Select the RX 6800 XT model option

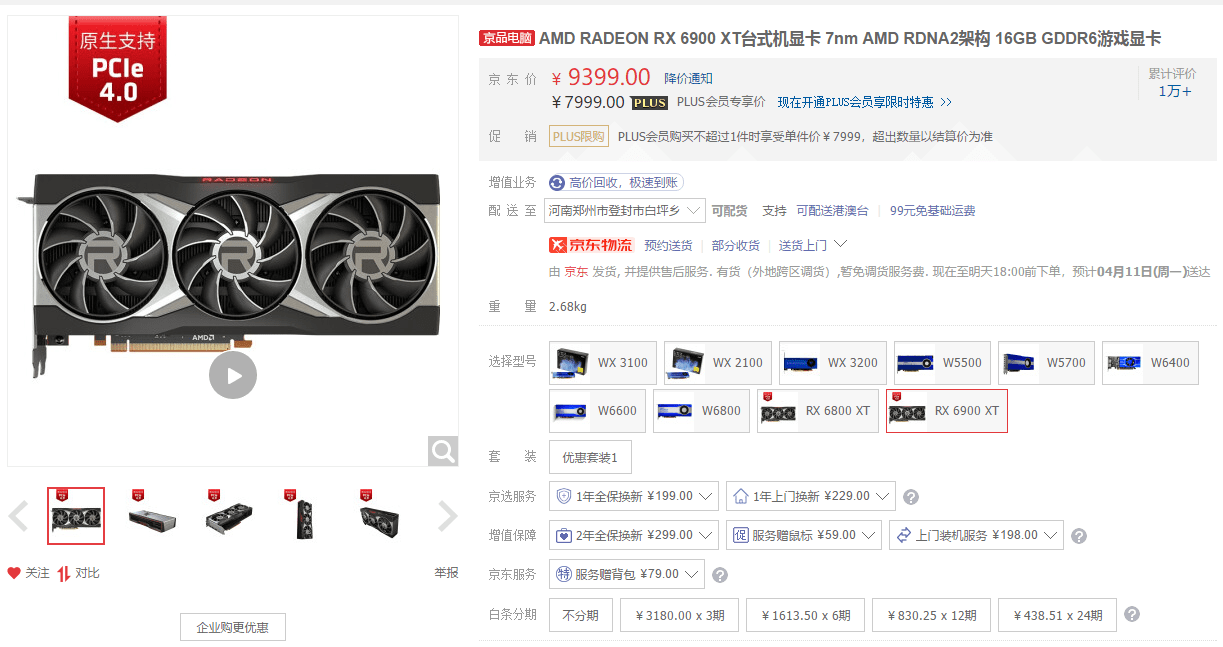click(x=817, y=410)
